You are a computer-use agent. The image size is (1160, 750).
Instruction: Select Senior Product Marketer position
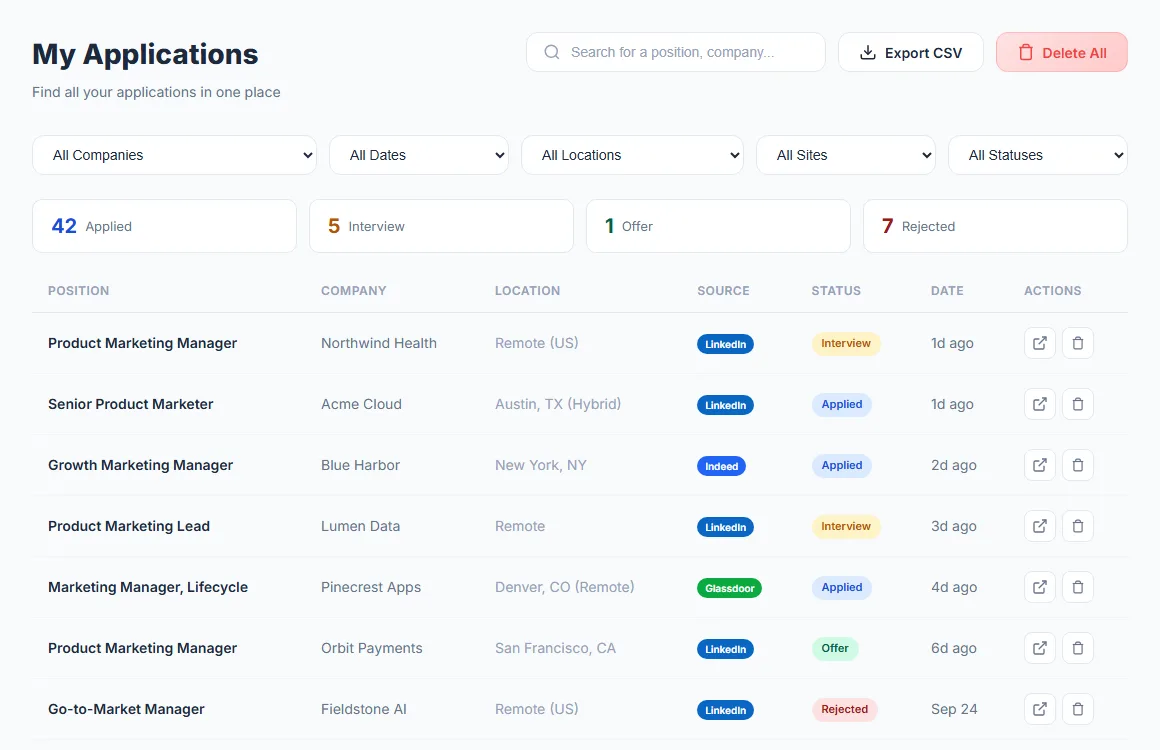(131, 404)
